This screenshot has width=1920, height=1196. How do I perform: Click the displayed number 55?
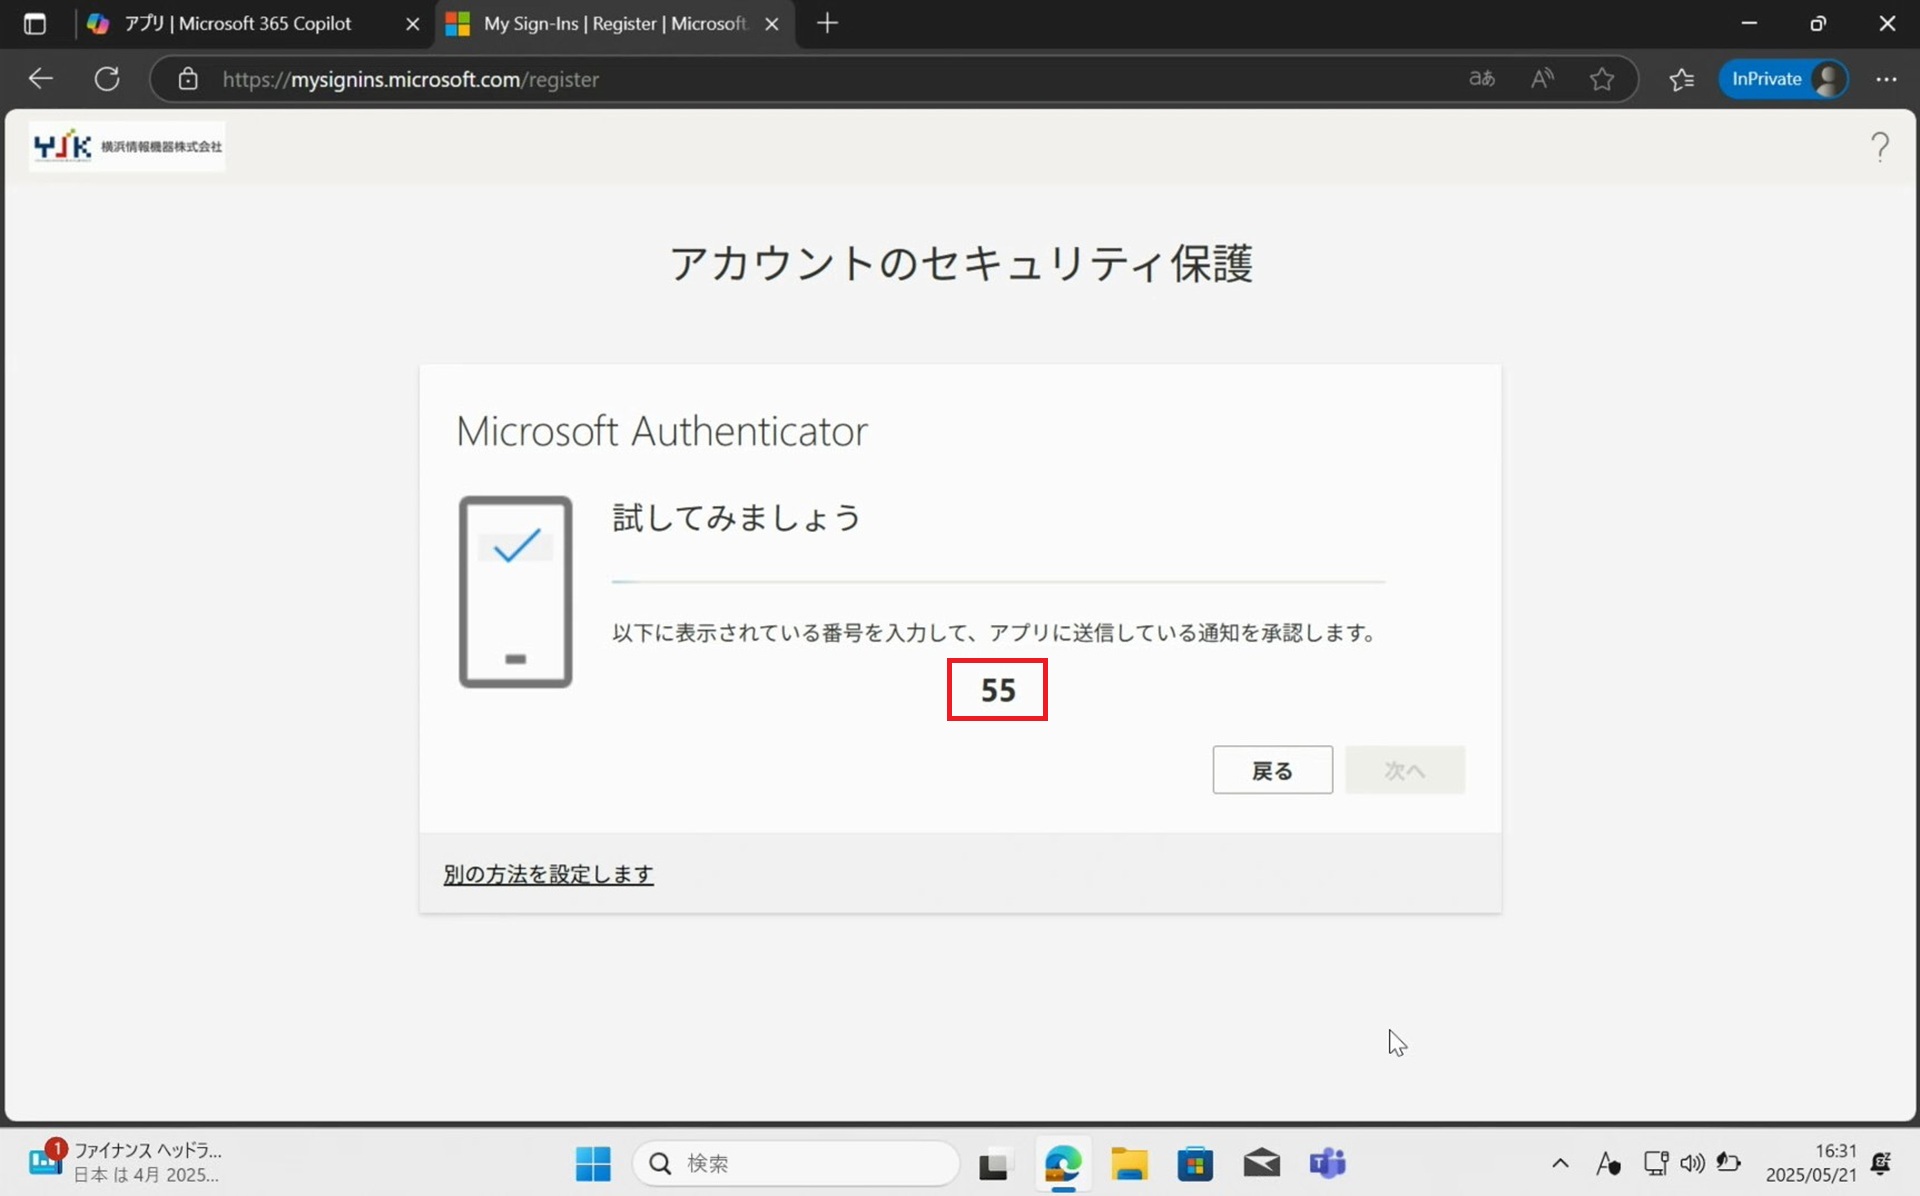click(998, 690)
